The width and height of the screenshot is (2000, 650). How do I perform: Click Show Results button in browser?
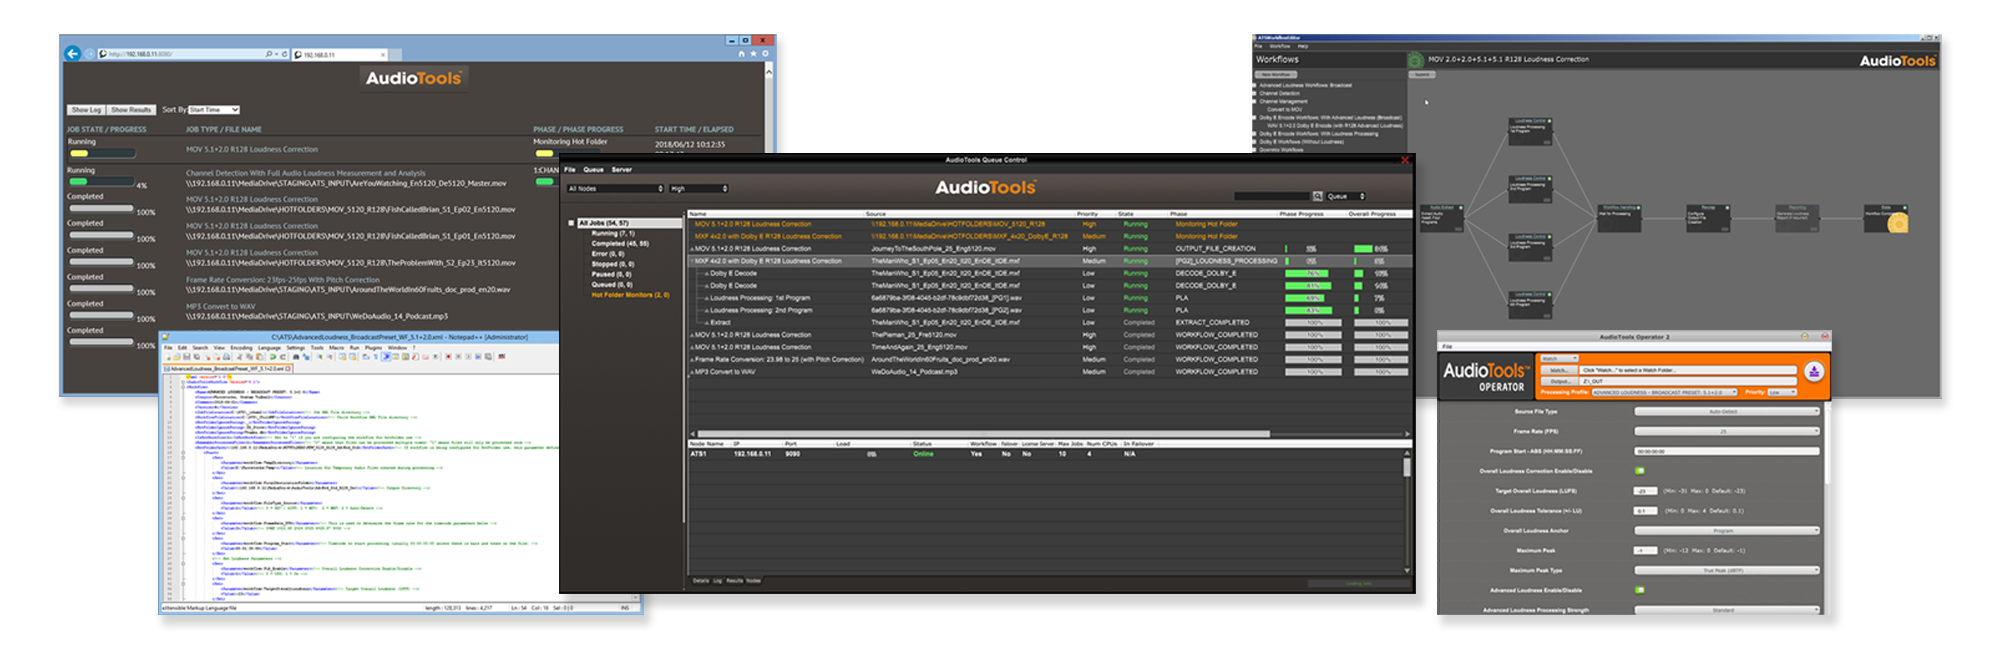point(131,110)
